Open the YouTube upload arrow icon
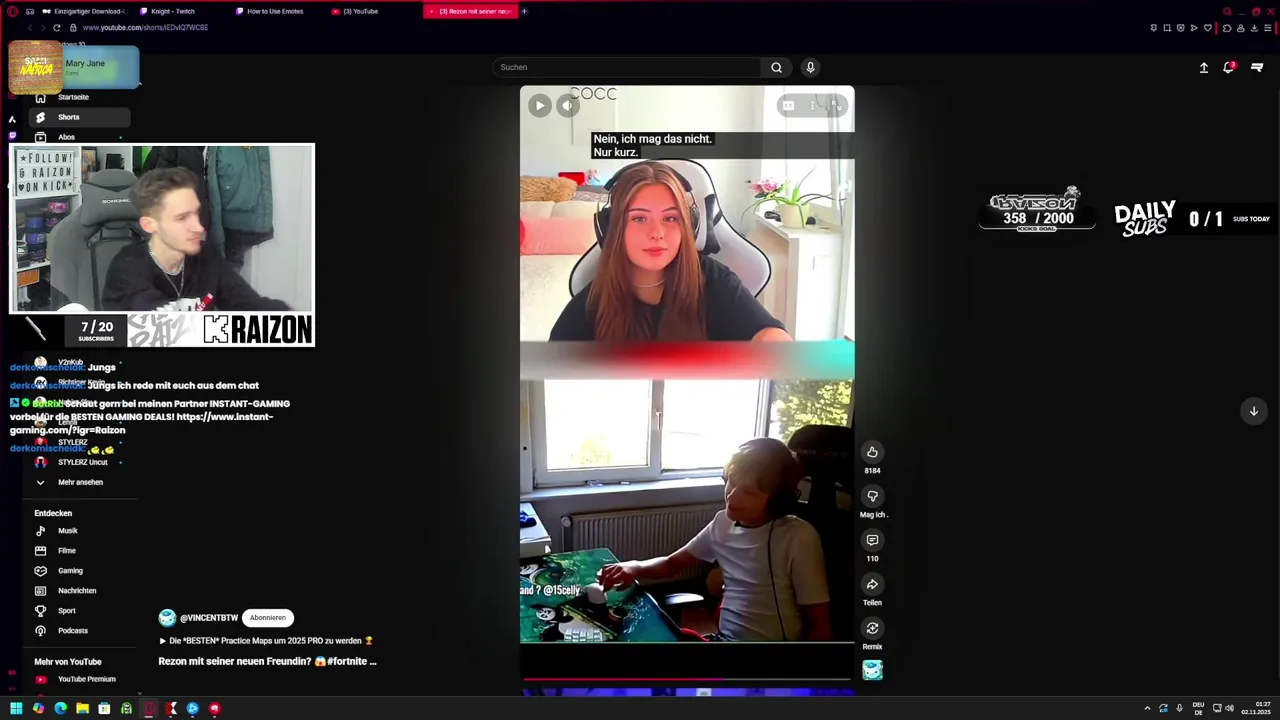The image size is (1280, 720). (x=1203, y=68)
